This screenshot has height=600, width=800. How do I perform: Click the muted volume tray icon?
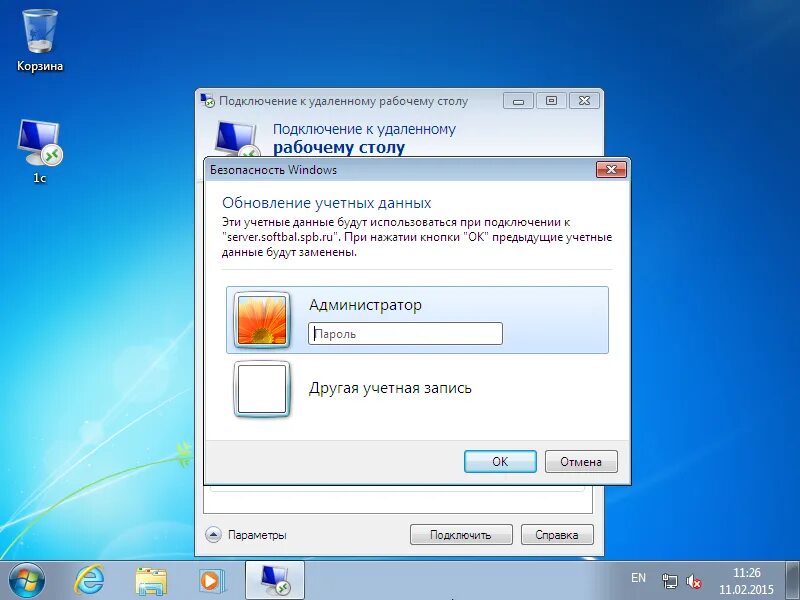point(693,581)
